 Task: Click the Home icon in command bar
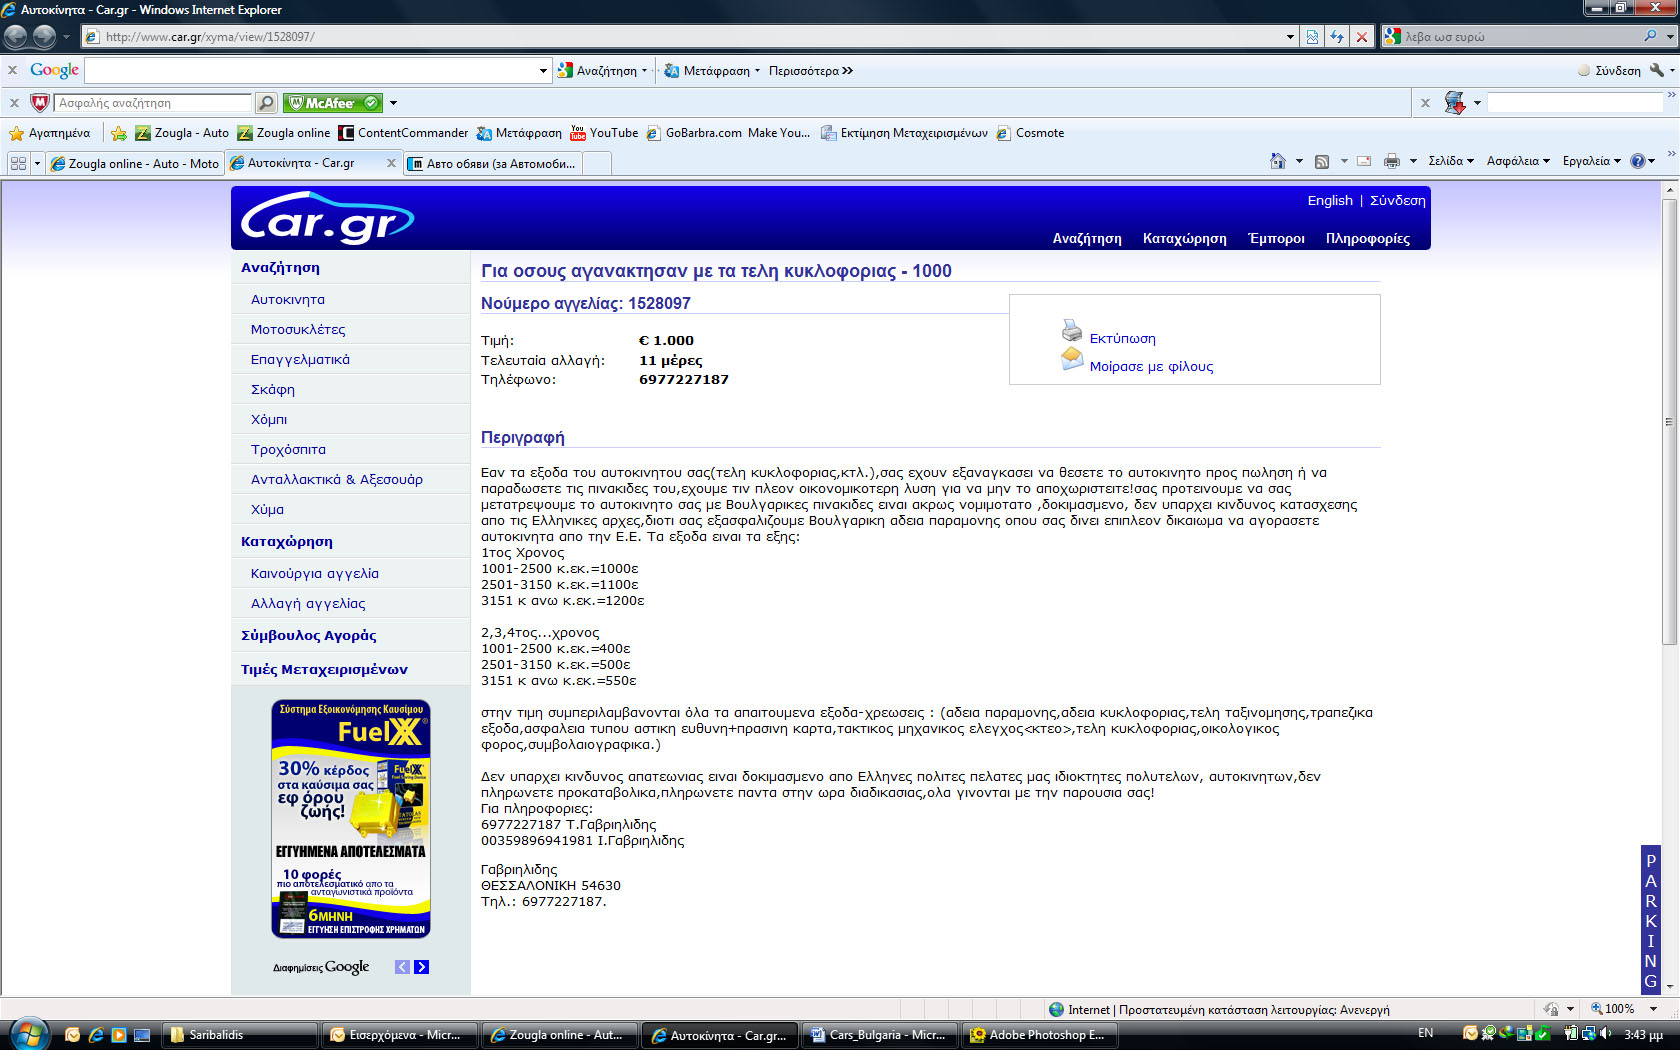[1277, 161]
